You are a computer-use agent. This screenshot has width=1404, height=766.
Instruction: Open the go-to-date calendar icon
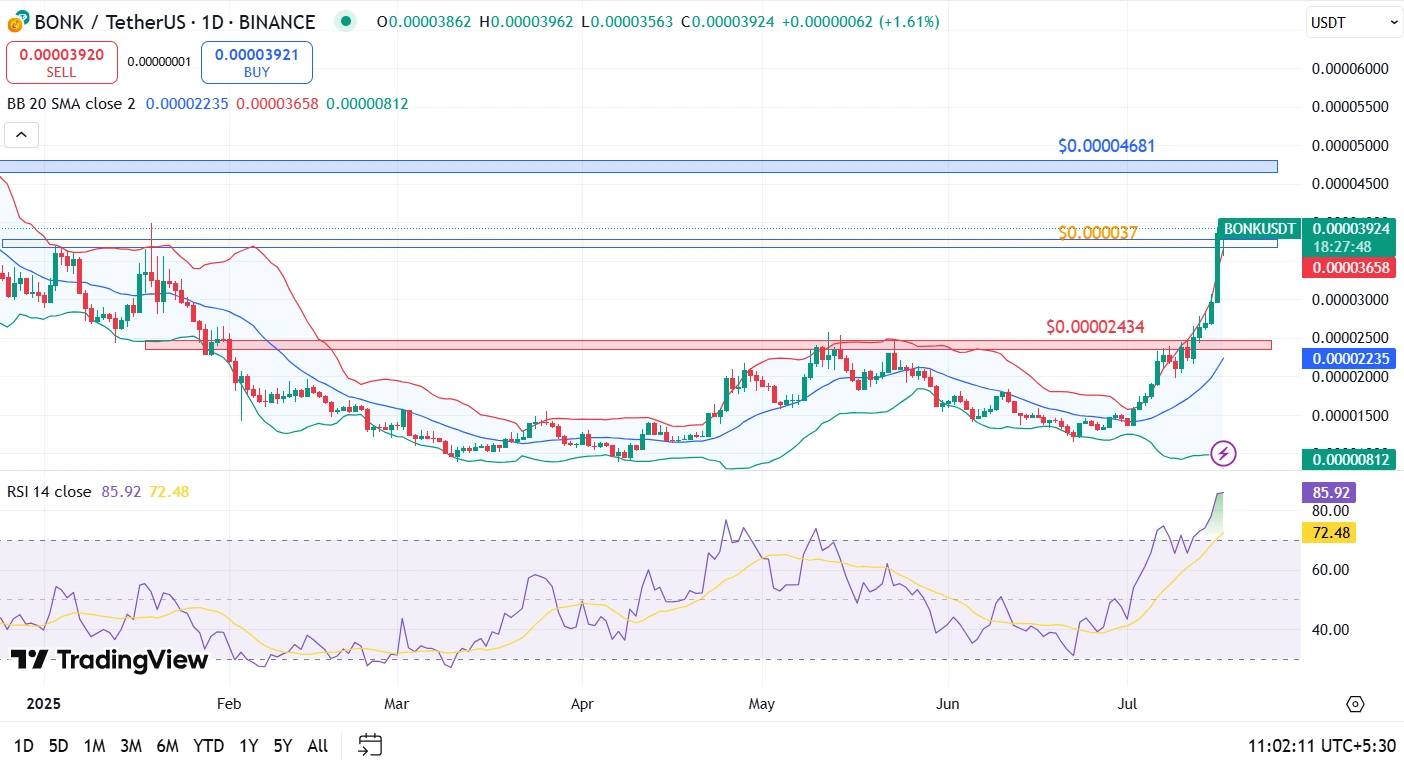pos(370,745)
